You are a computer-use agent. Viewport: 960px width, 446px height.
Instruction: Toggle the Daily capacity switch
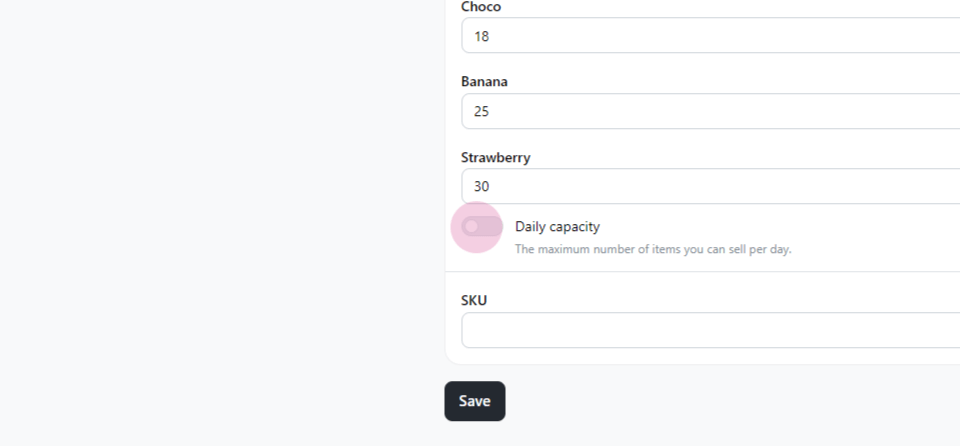[482, 227]
